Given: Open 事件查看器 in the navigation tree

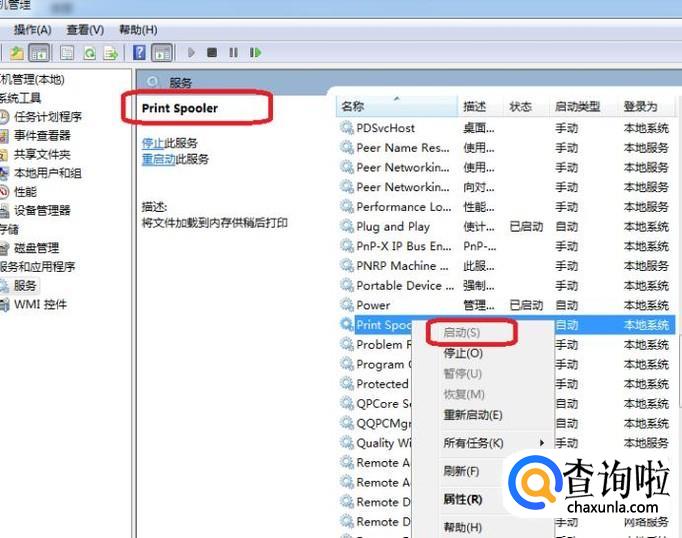Looking at the screenshot, I should [x=41, y=135].
